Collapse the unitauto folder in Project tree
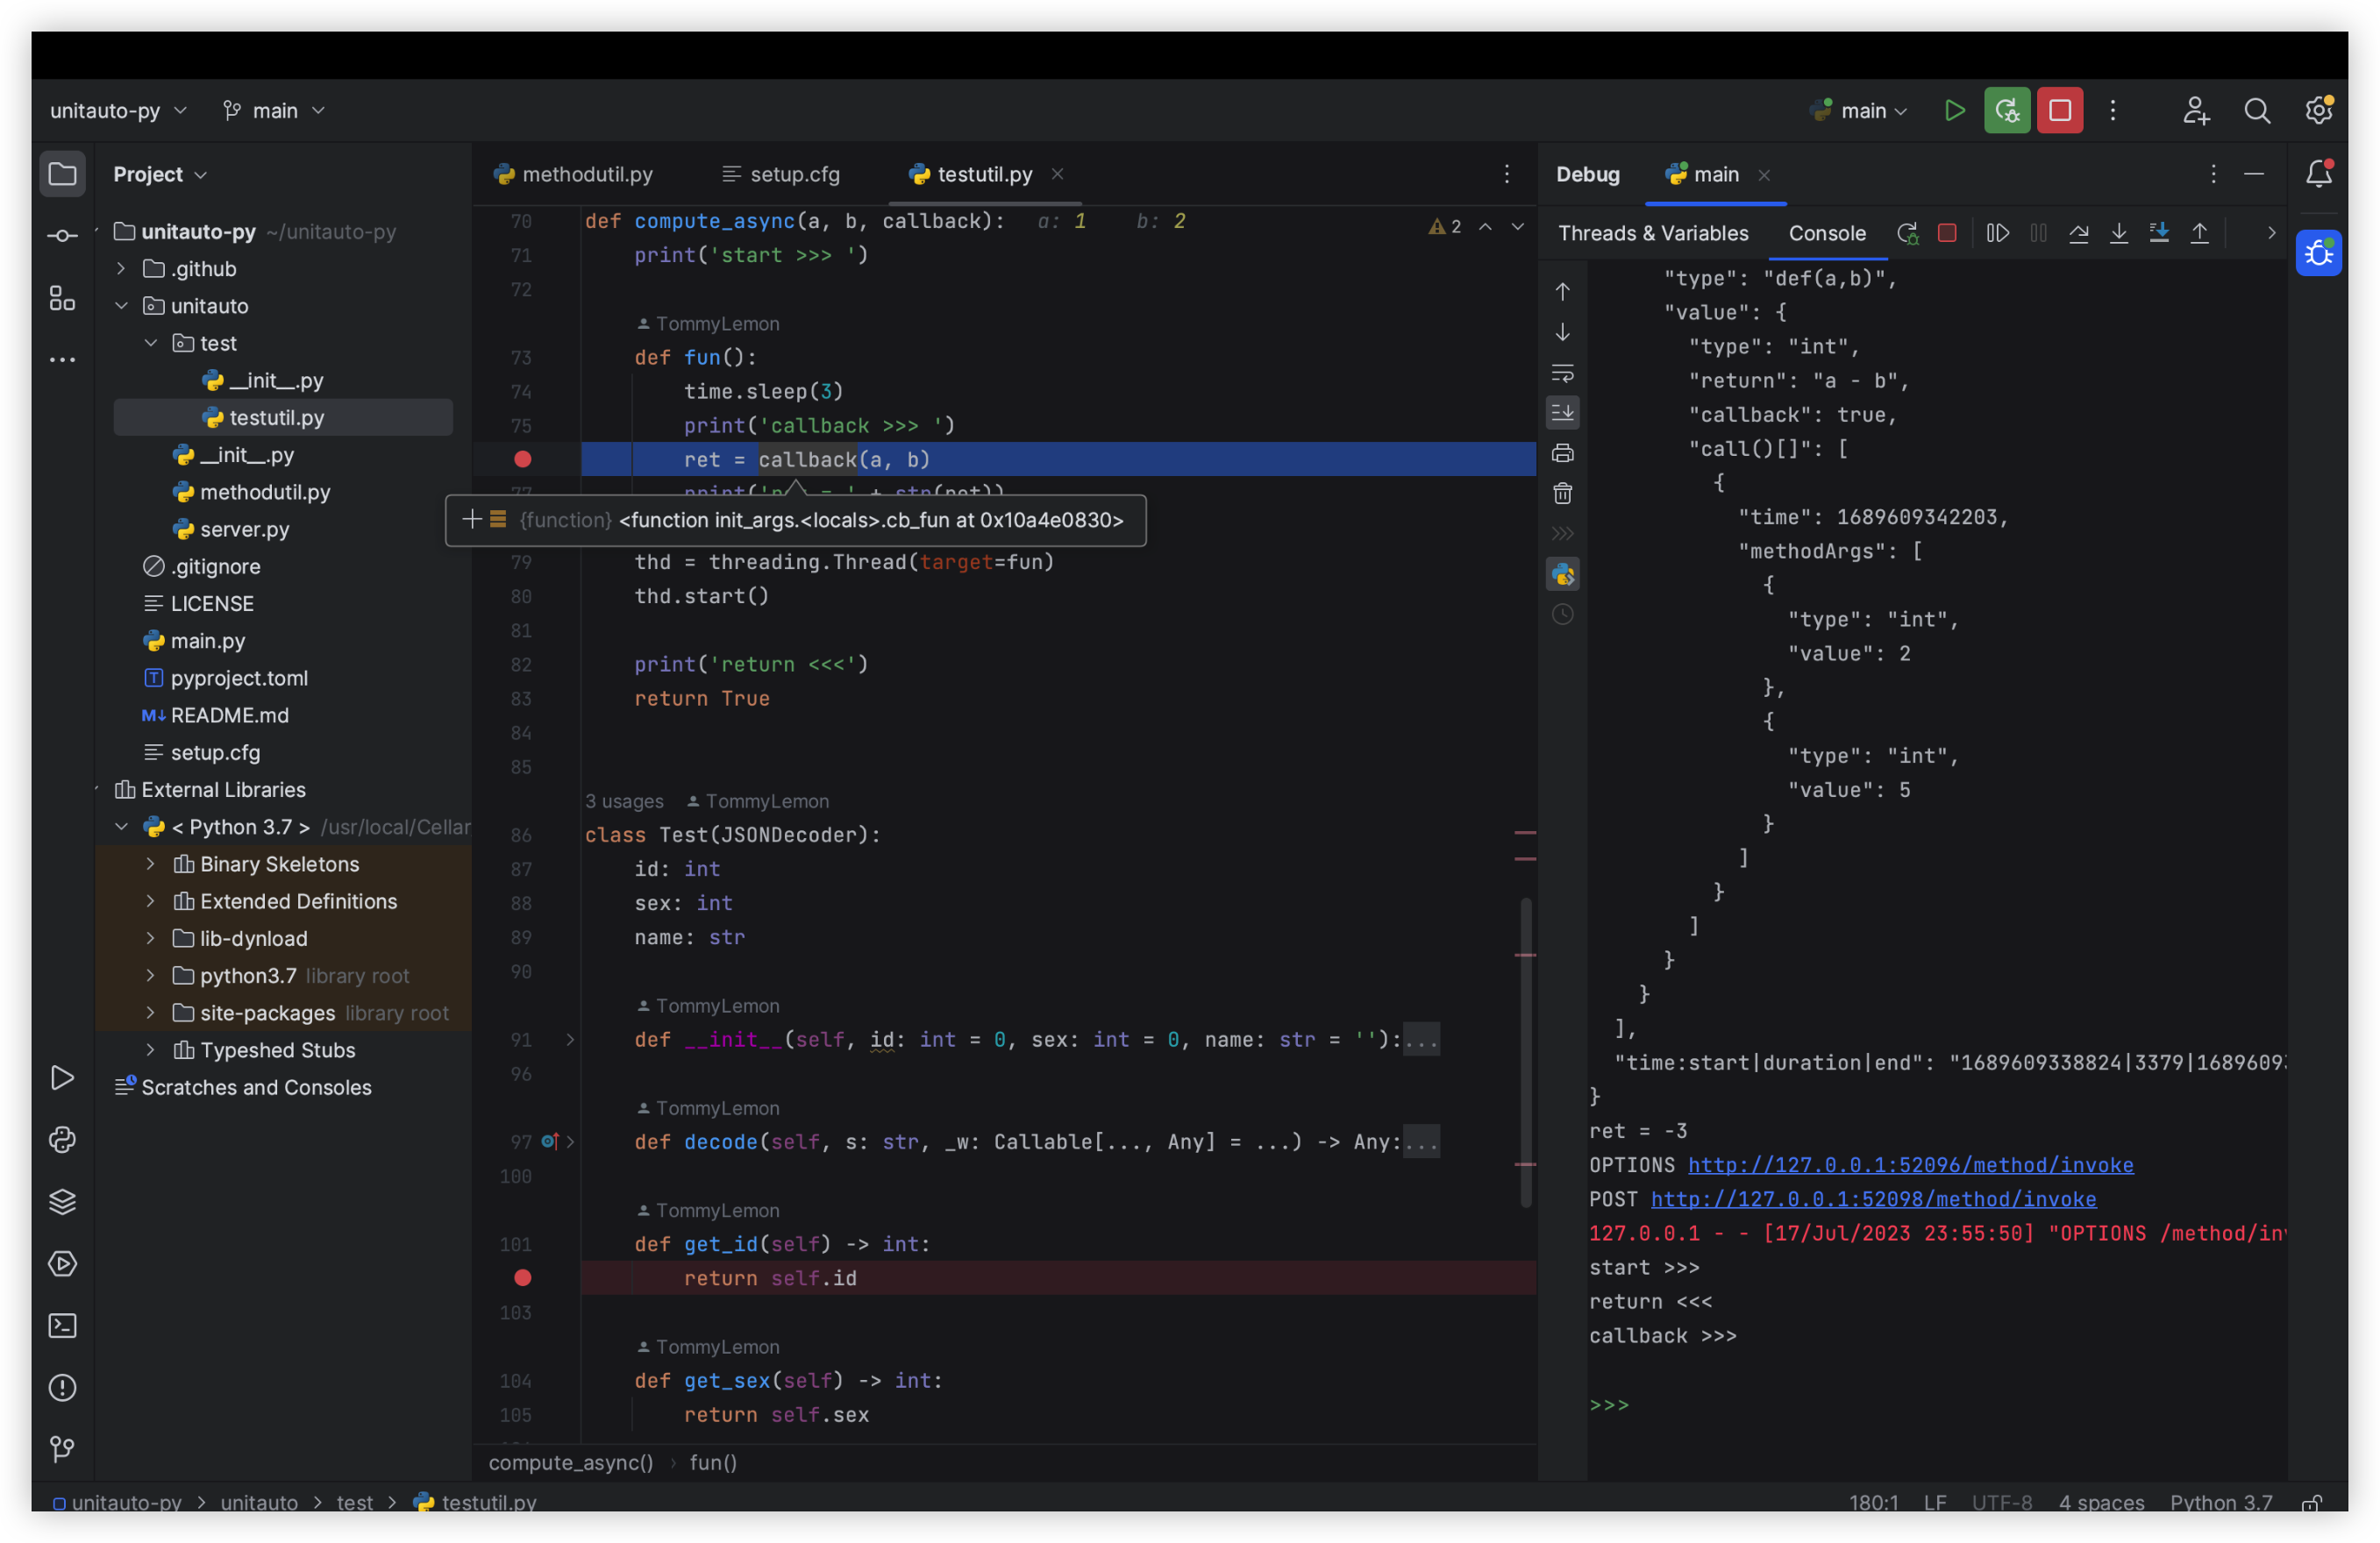 [x=121, y=306]
